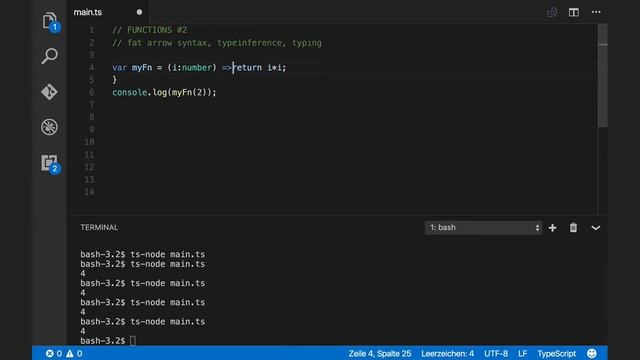Click 'myFn' variable name on line 4
This screenshot has width=640, height=360.
pyautogui.click(x=142, y=67)
